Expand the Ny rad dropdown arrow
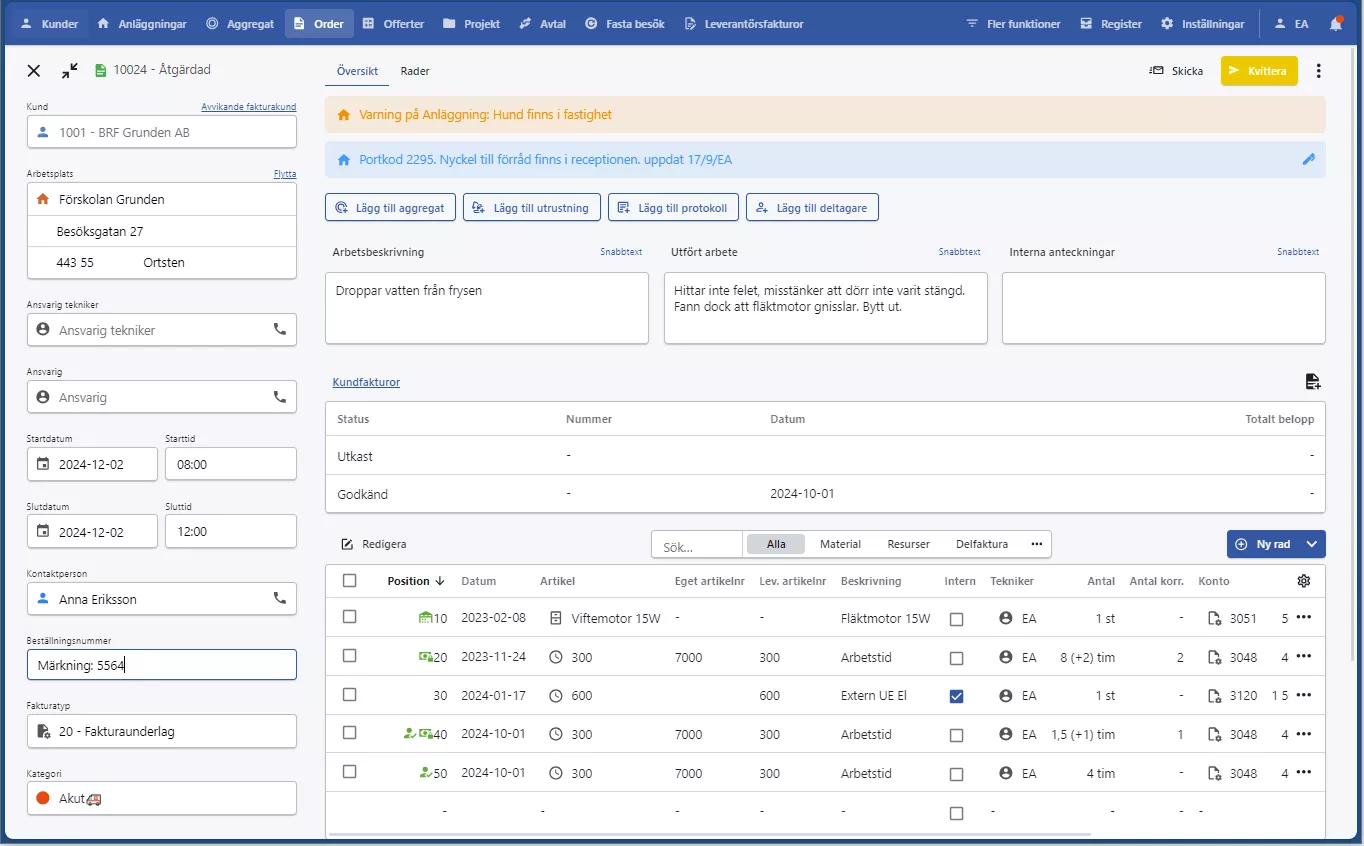 point(1311,544)
